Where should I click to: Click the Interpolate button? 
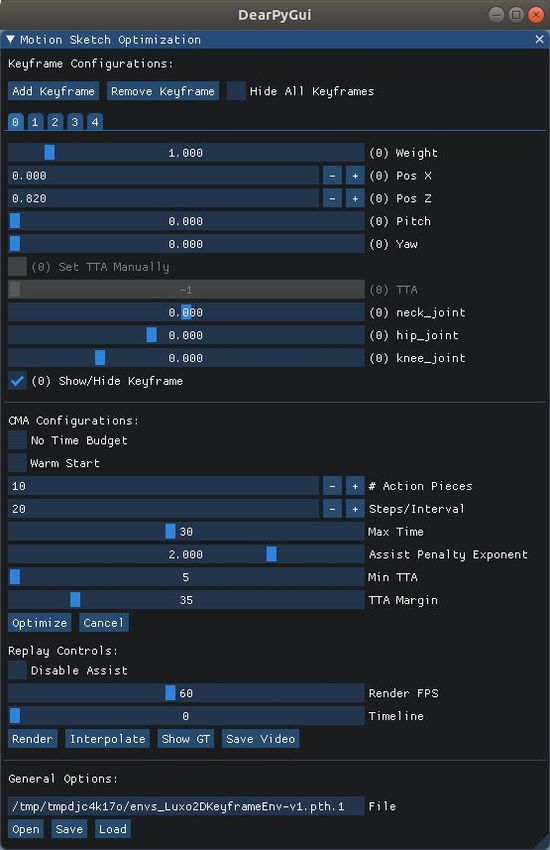pyautogui.click(x=107, y=738)
